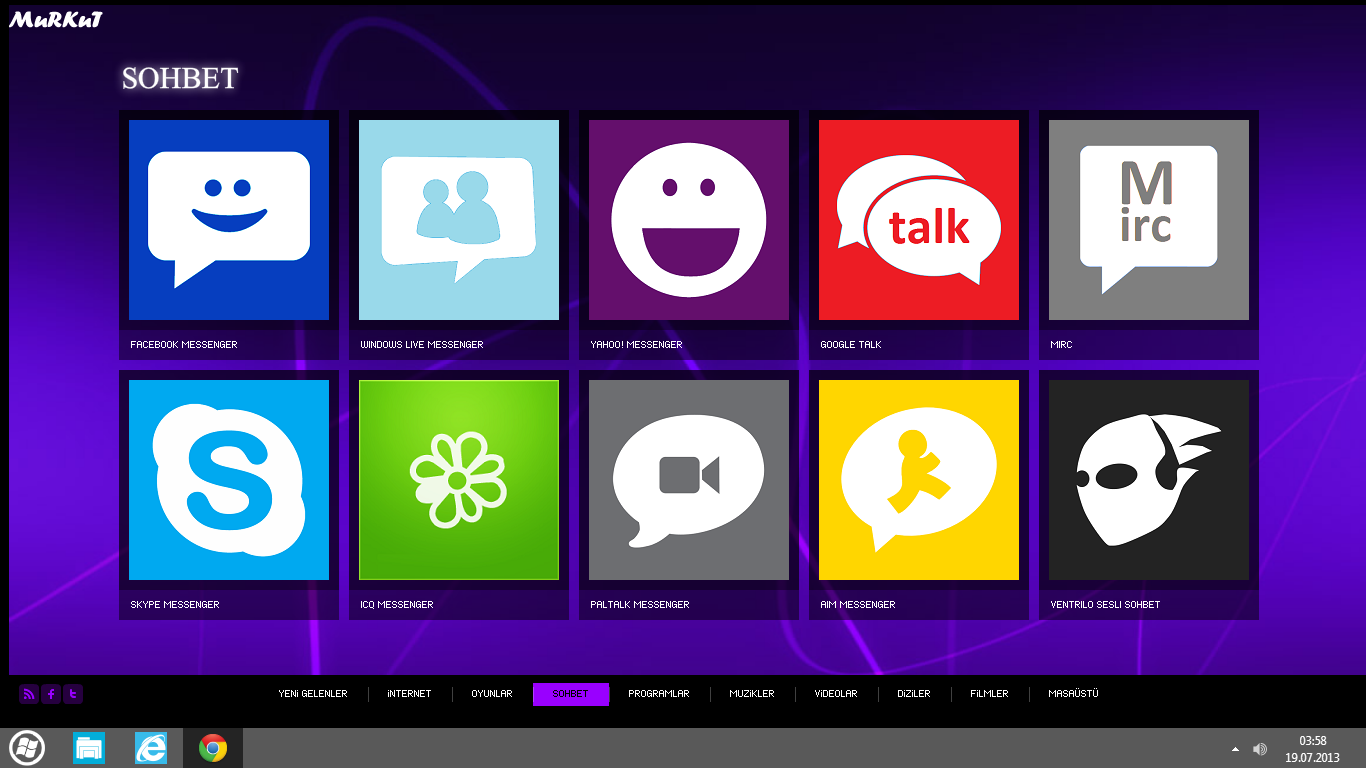Launch the Yahoo! Messenger smiley icon
The height and width of the screenshot is (768, 1366).
[x=689, y=220]
